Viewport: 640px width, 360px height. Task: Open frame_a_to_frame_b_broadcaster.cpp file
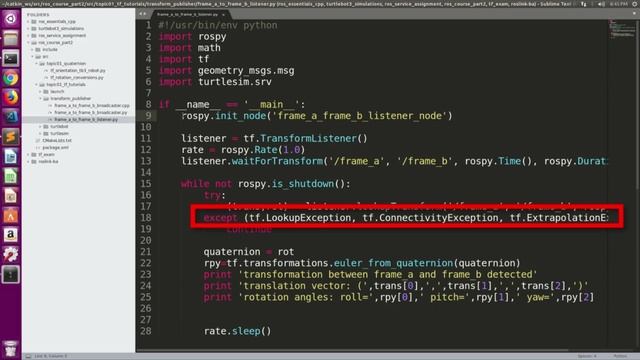tap(91, 105)
